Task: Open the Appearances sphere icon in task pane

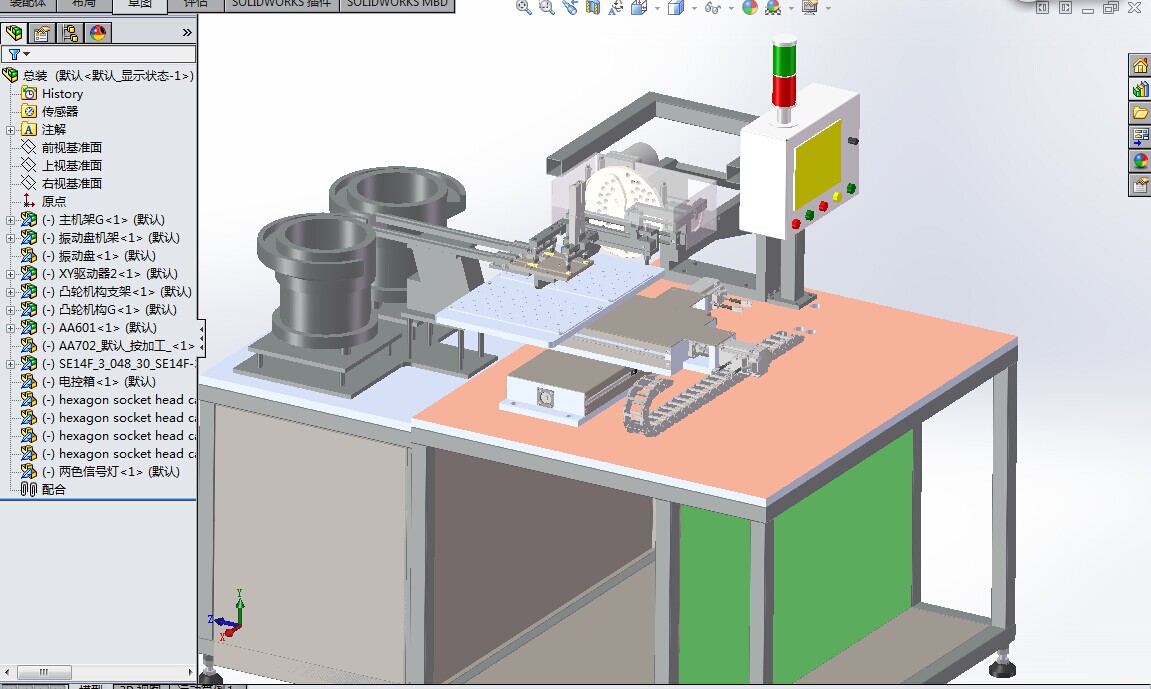Action: click(1140, 160)
